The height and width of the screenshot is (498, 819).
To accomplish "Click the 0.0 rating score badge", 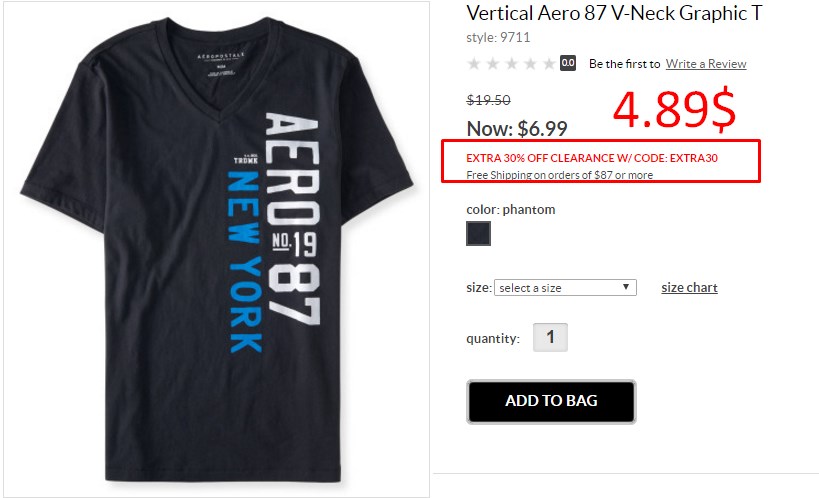I will tap(568, 63).
